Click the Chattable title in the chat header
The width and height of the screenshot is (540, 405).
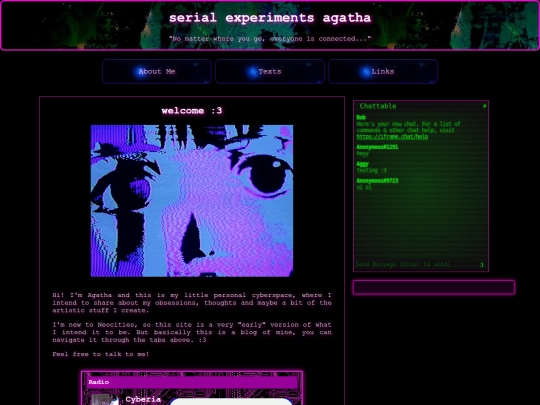click(x=378, y=106)
